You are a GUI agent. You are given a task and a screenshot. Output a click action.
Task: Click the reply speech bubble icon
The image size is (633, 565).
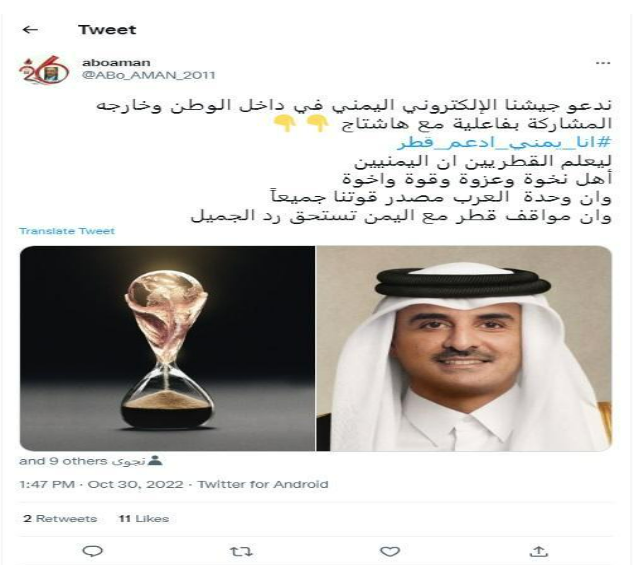tap(92, 551)
